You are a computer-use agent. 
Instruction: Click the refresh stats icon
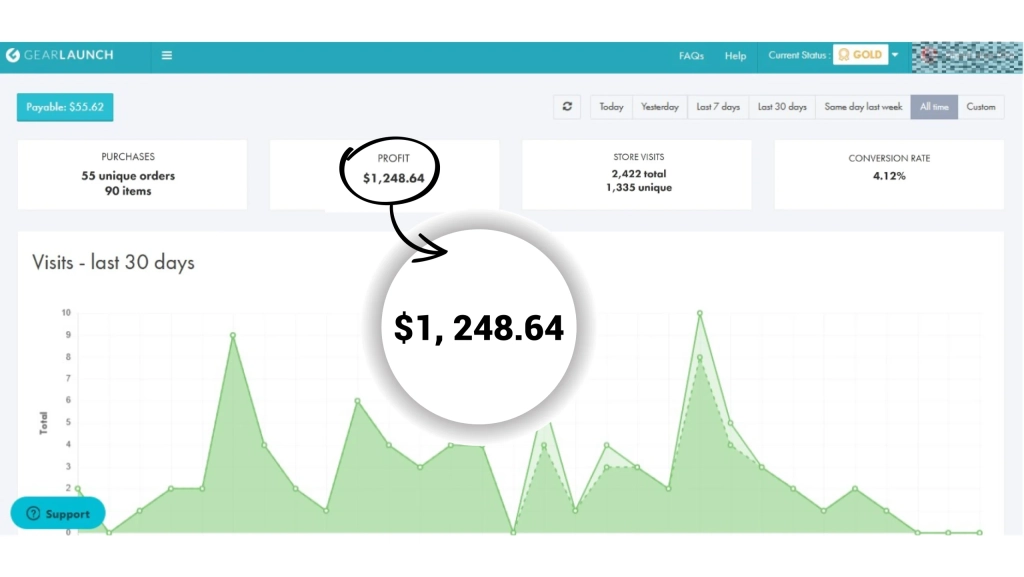pyautogui.click(x=567, y=107)
